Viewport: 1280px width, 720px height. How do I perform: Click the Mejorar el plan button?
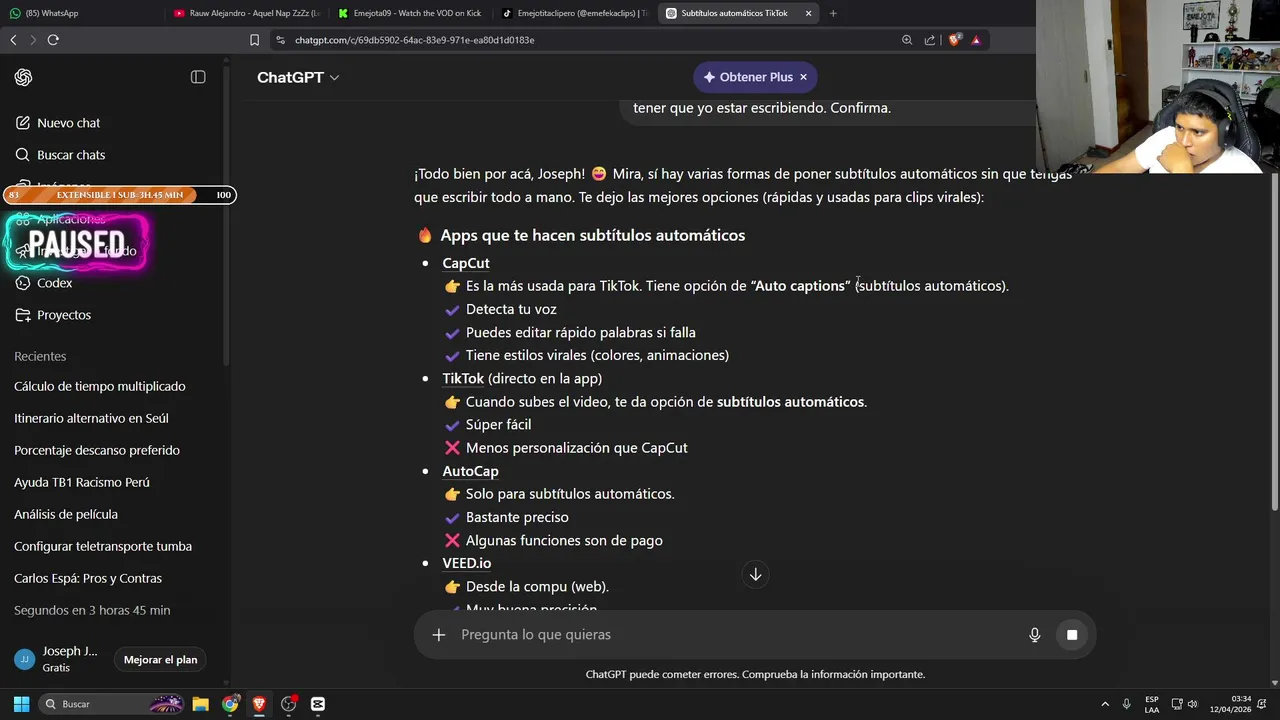[160, 660]
